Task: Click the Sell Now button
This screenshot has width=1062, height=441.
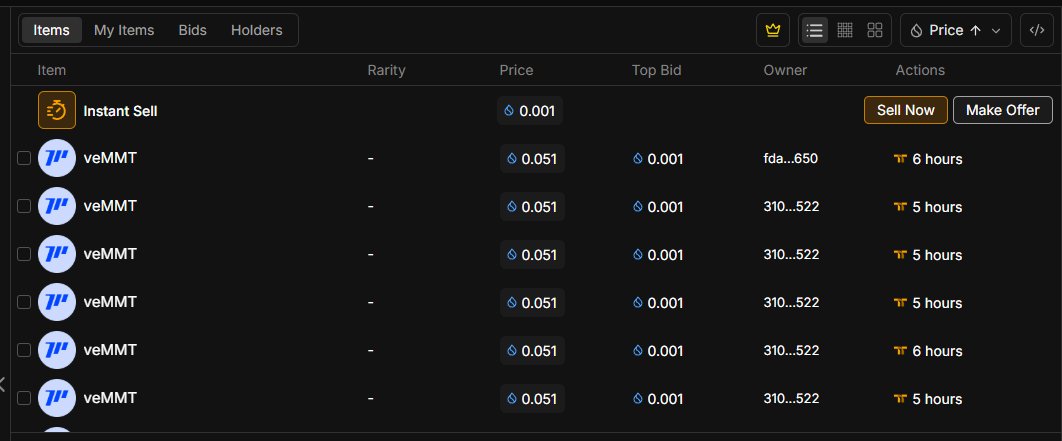Action: (x=906, y=110)
